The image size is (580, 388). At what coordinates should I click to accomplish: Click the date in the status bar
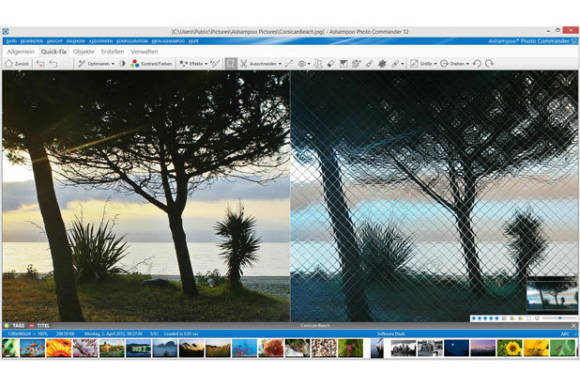pos(113,334)
